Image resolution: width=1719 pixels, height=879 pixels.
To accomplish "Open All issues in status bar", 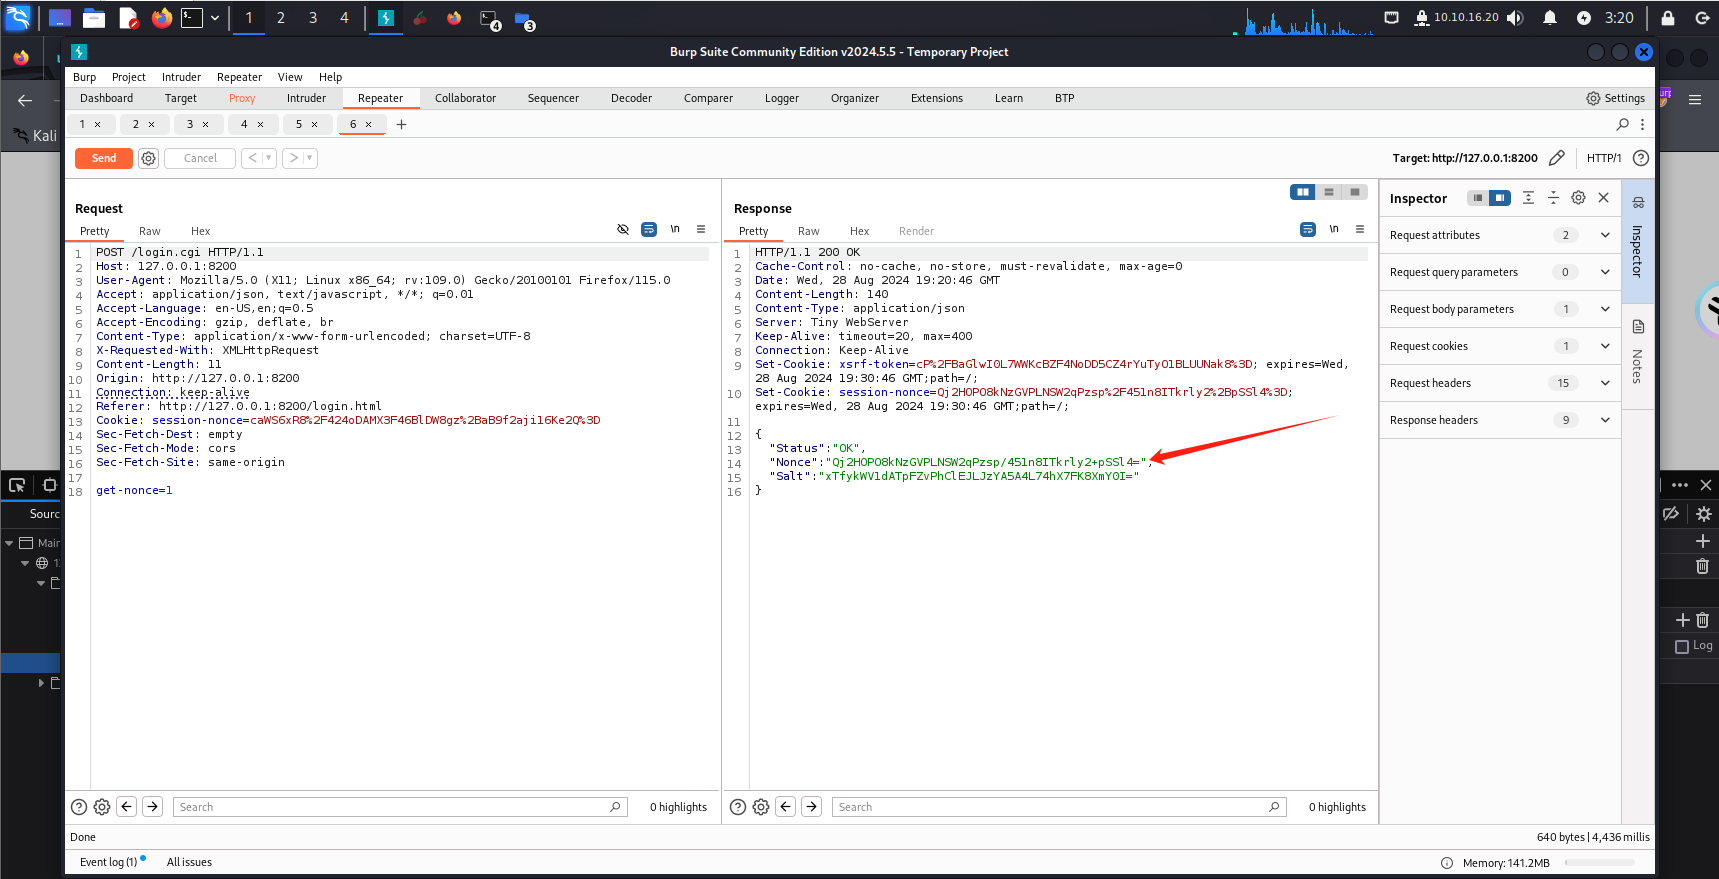I will pos(189,862).
